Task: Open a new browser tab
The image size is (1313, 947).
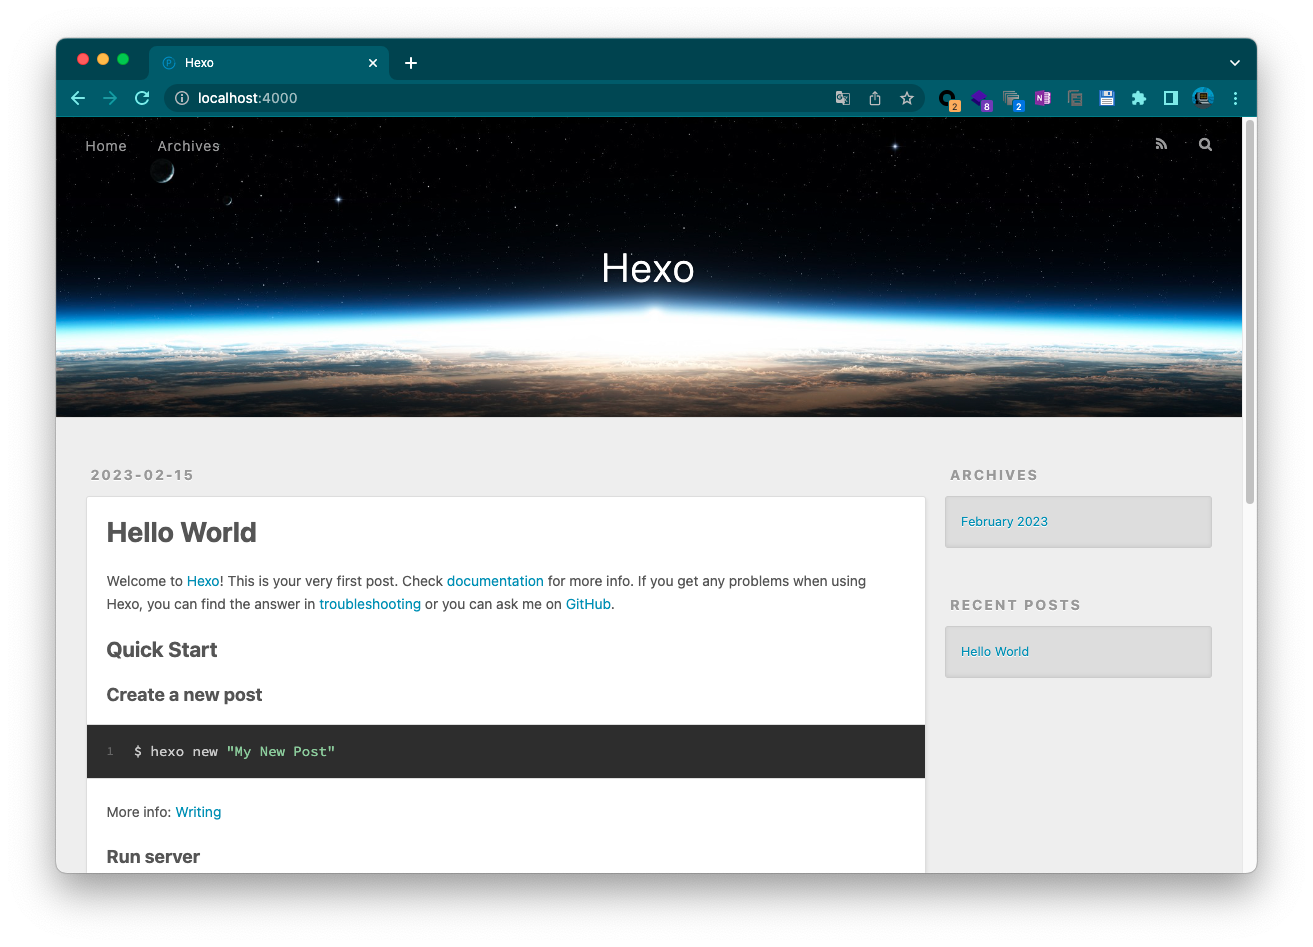Action: click(x=411, y=63)
